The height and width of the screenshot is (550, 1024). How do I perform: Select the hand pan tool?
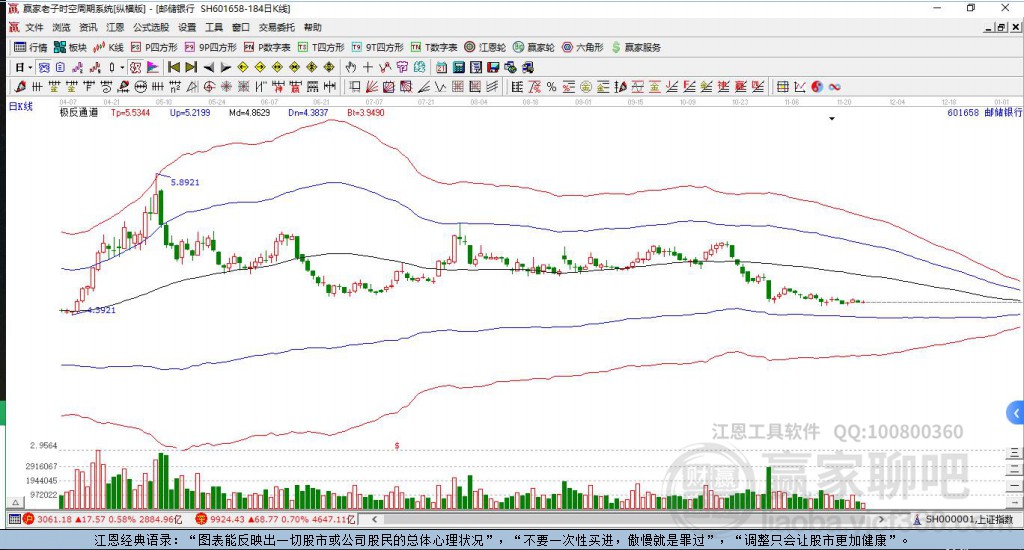point(351,67)
